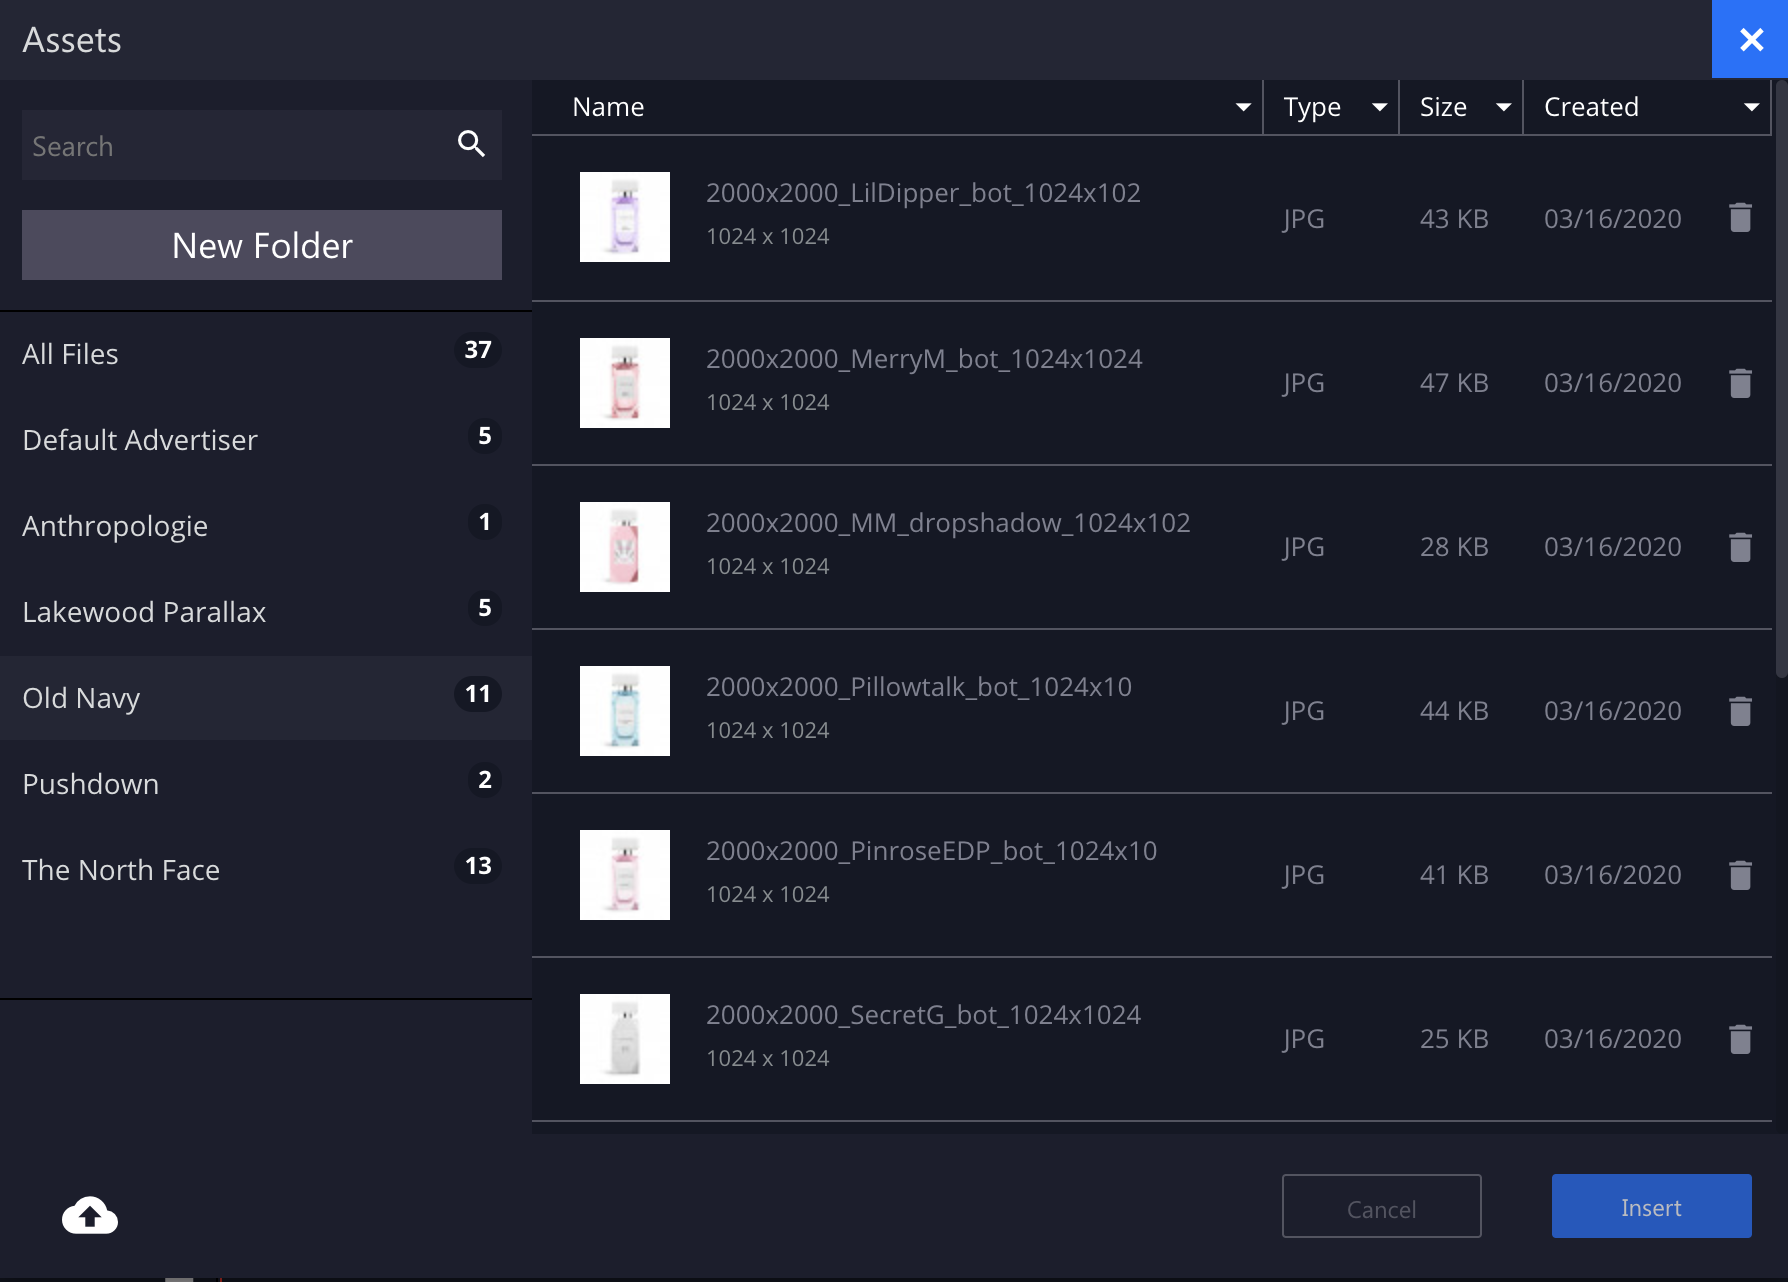
Task: Click the 41 KB size value
Action: click(x=1454, y=875)
